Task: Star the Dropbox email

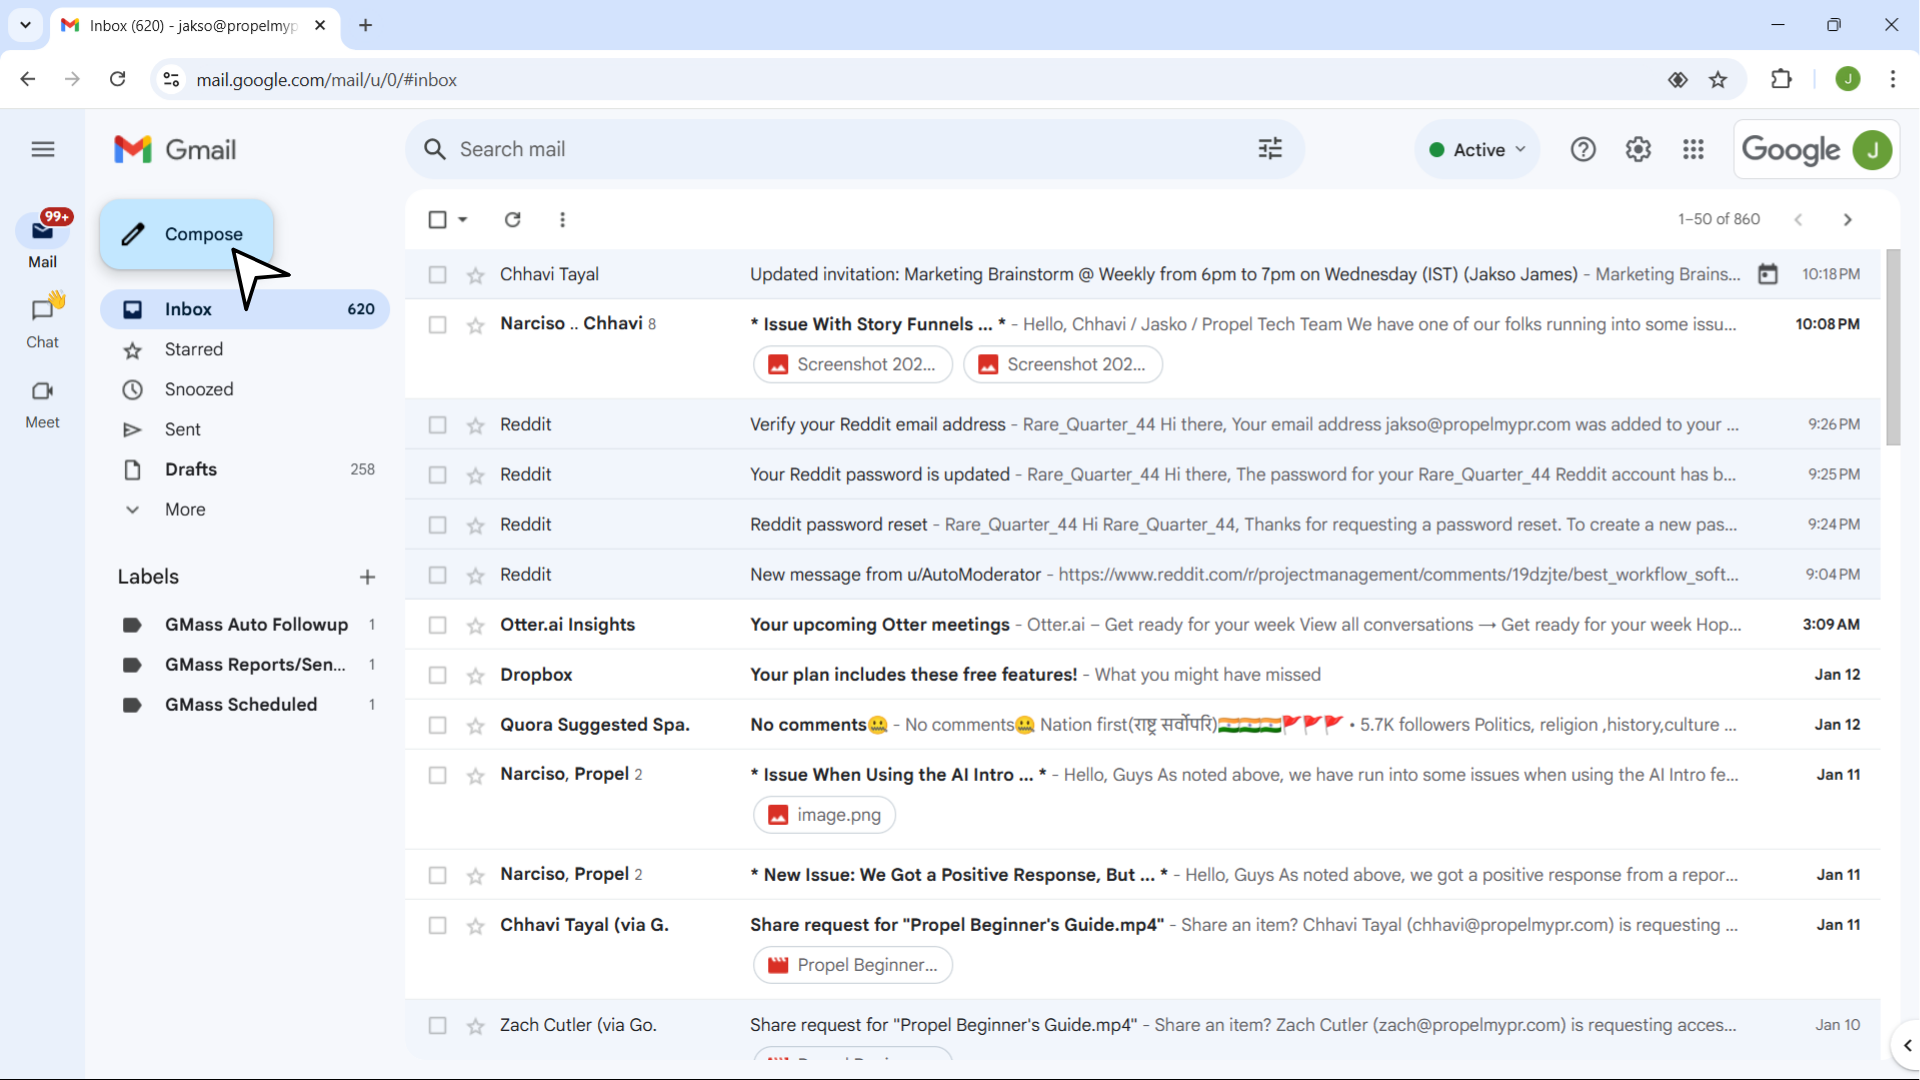Action: 476,676
